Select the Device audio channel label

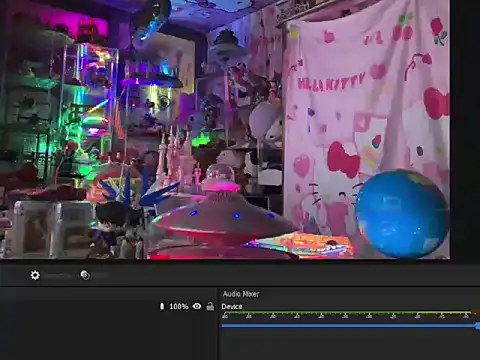coord(232,306)
